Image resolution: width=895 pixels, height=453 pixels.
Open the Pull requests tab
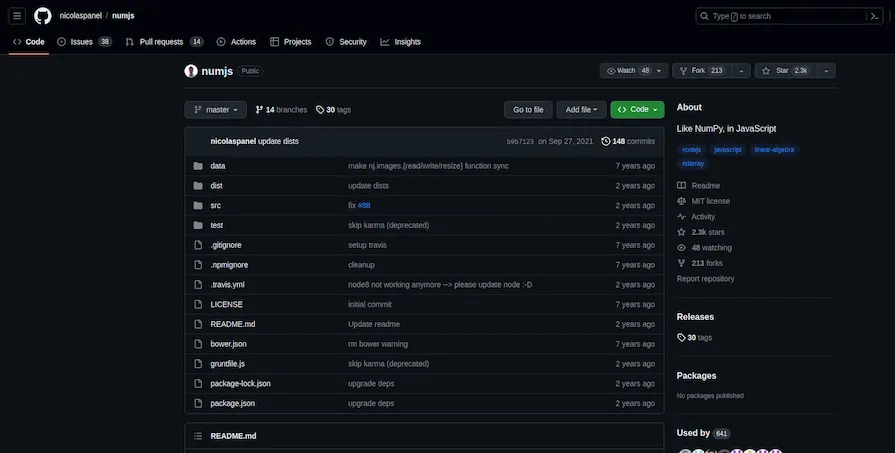coord(162,42)
